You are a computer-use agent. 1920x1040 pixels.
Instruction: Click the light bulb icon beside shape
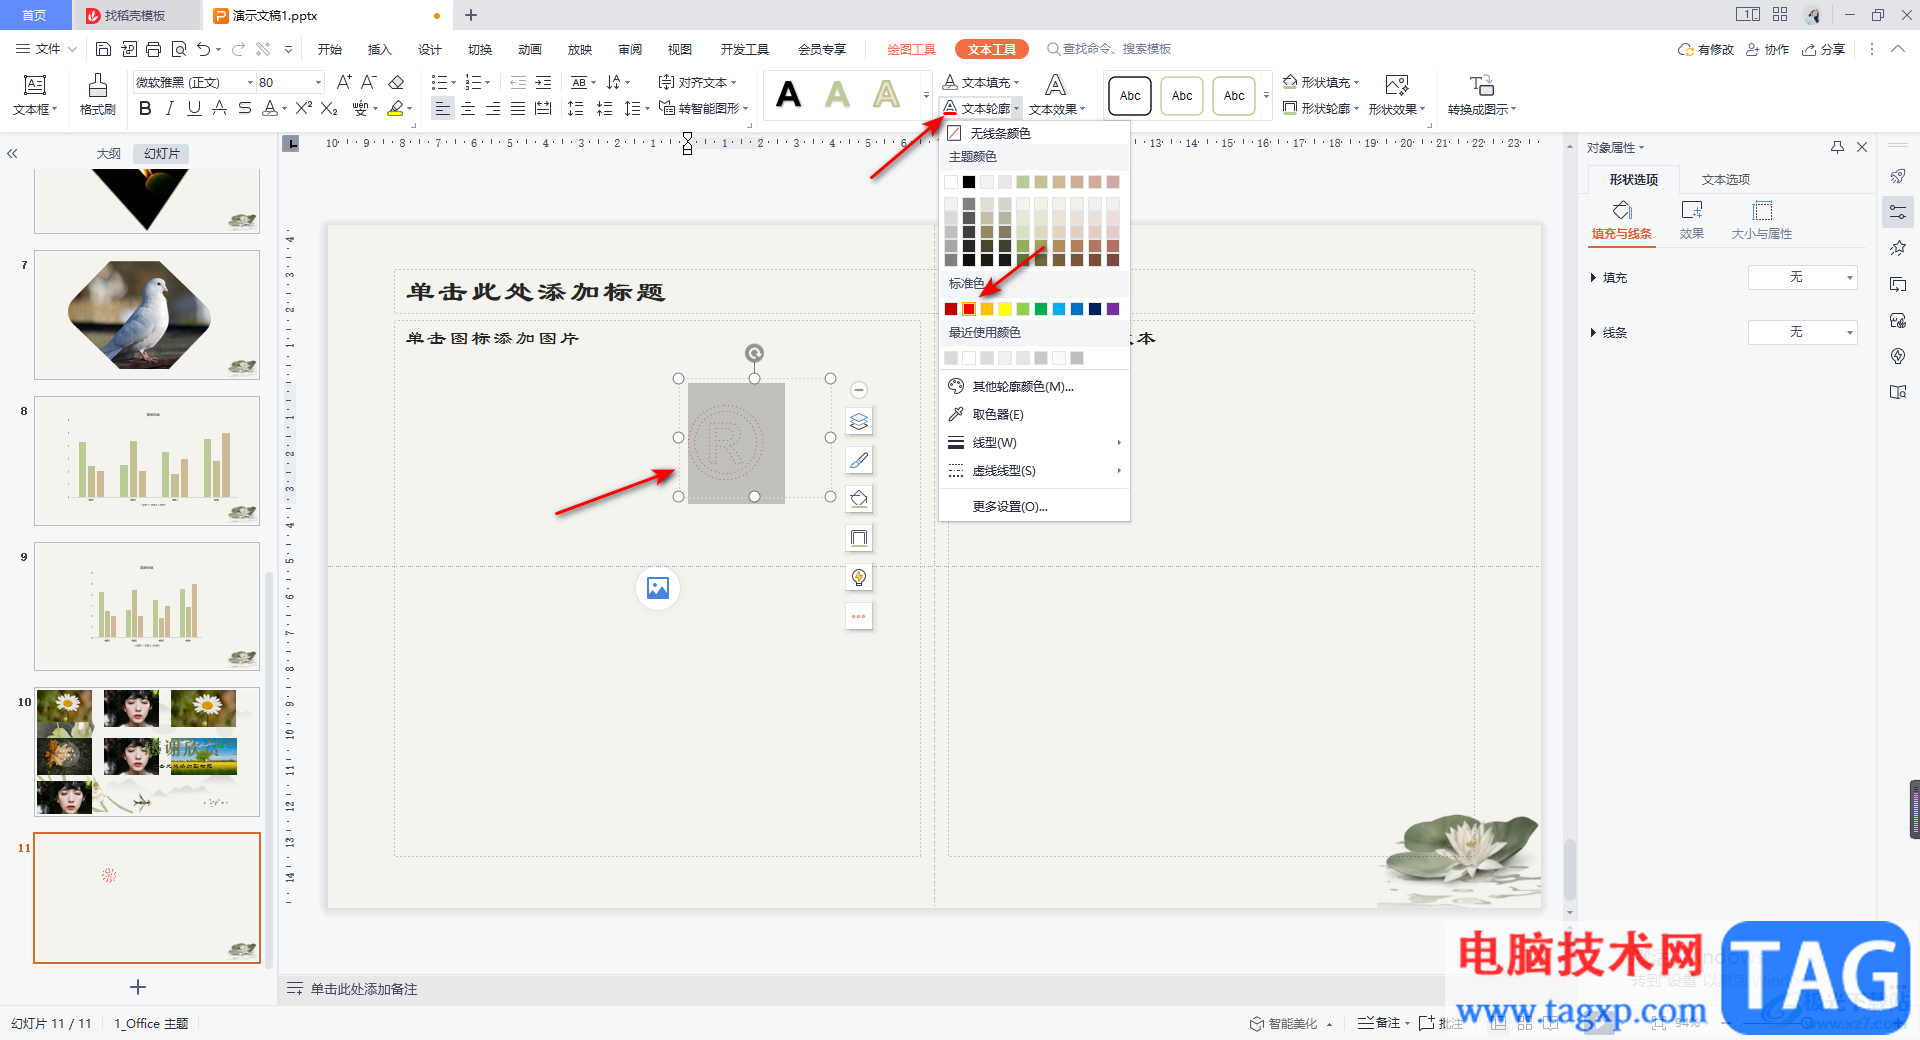coord(859,577)
